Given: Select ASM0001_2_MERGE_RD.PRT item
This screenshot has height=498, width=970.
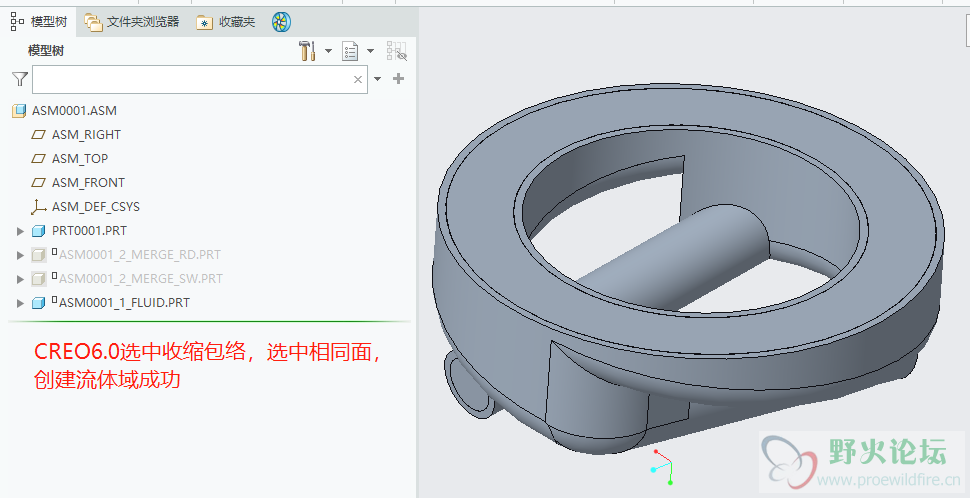Looking at the screenshot, I should (140, 255).
